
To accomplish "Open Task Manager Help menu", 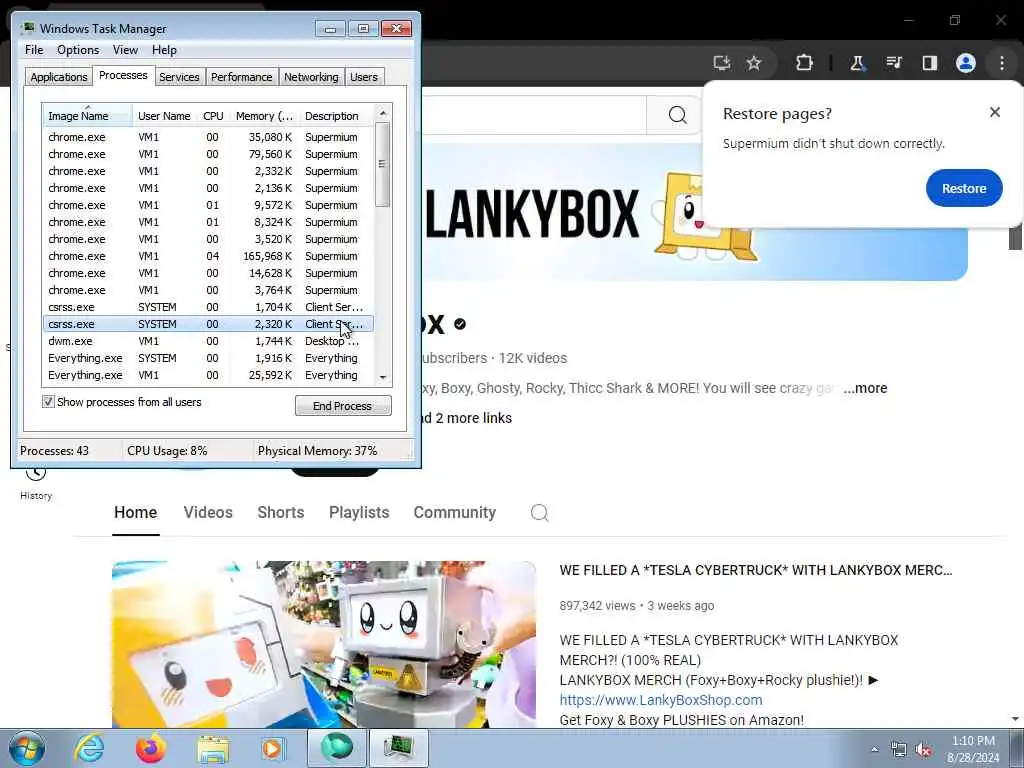I will click(x=164, y=50).
